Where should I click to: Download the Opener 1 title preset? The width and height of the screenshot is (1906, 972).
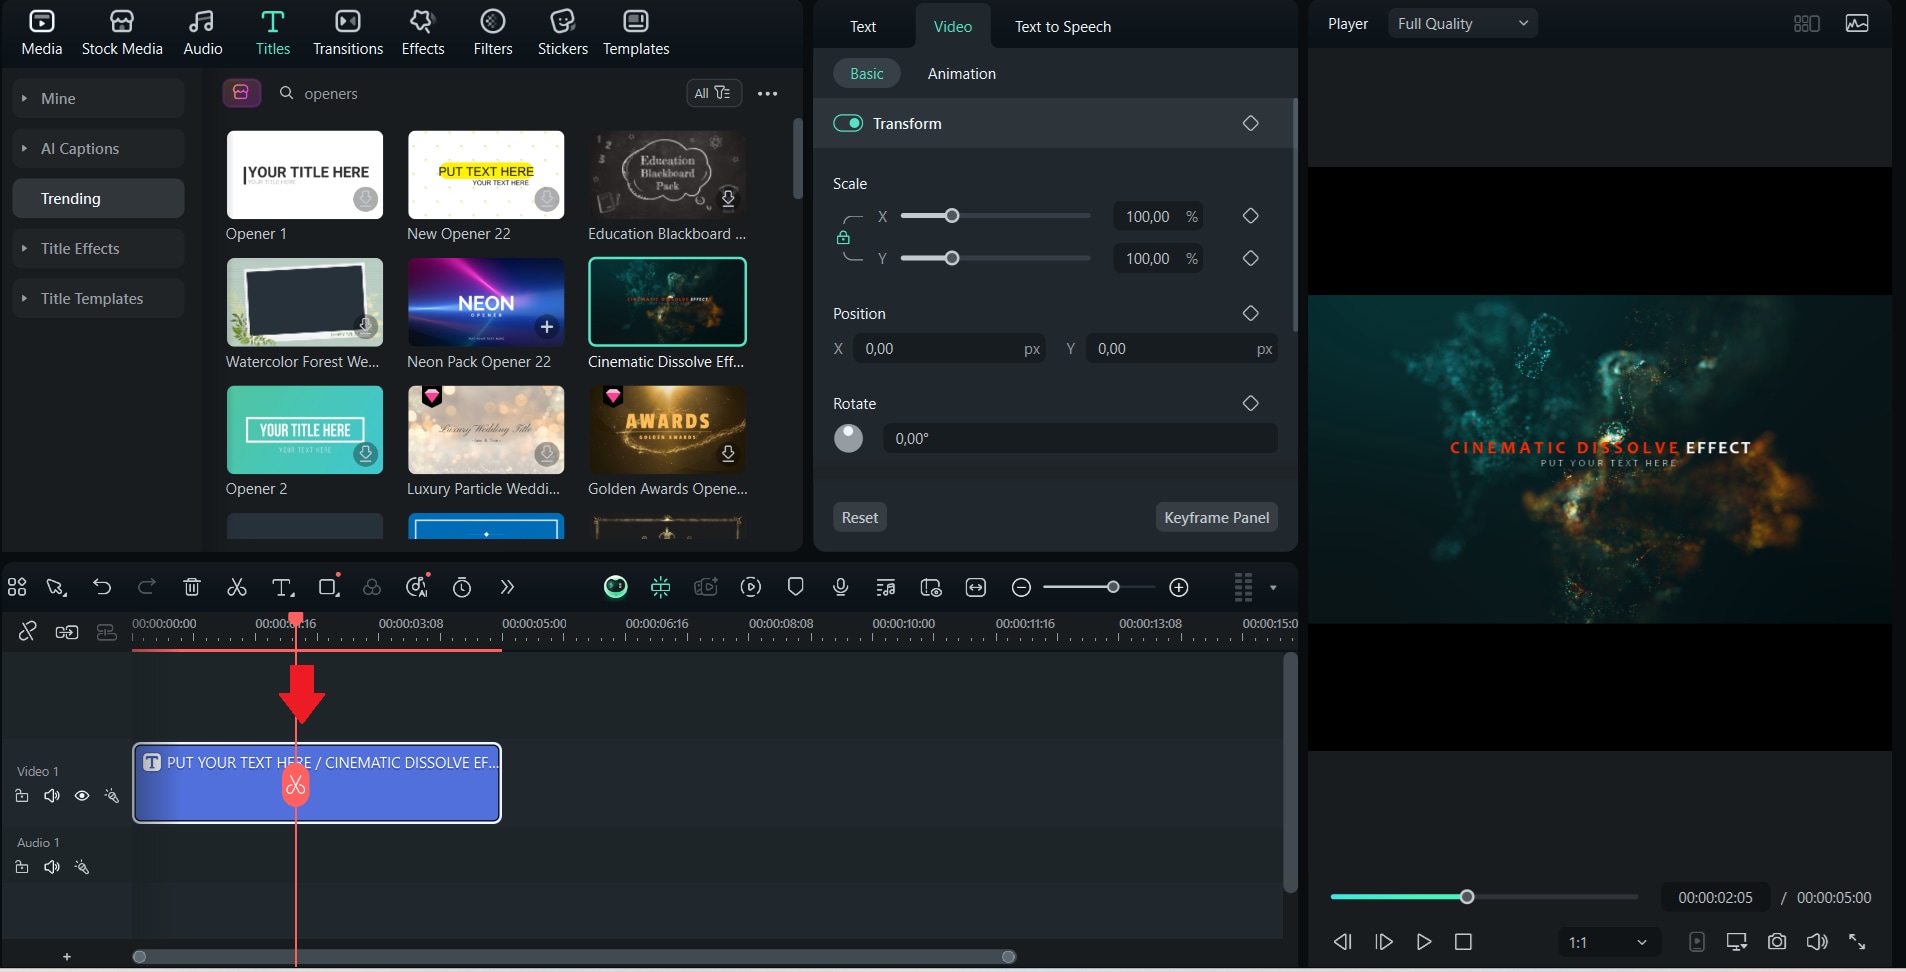tap(366, 199)
